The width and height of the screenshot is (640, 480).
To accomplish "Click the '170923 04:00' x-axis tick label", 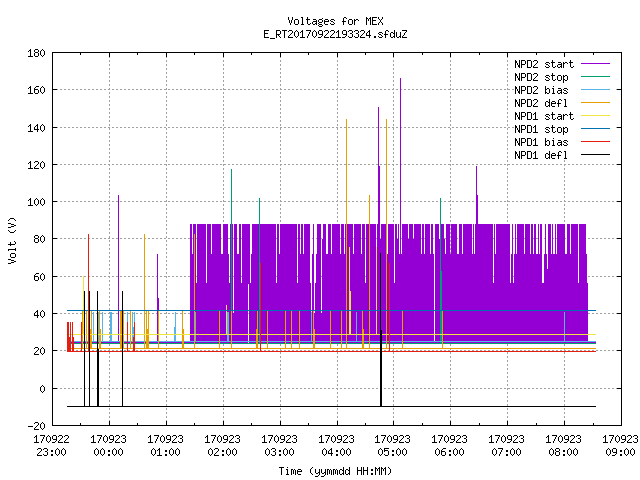I will point(336,446).
